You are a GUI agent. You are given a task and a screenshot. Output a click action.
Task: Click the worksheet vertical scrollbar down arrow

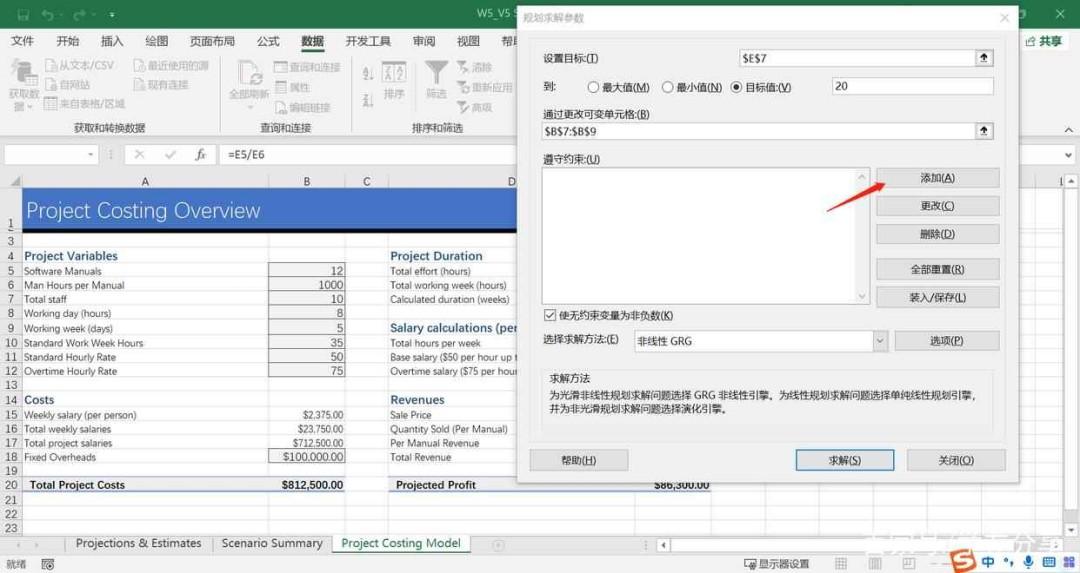pos(1070,529)
